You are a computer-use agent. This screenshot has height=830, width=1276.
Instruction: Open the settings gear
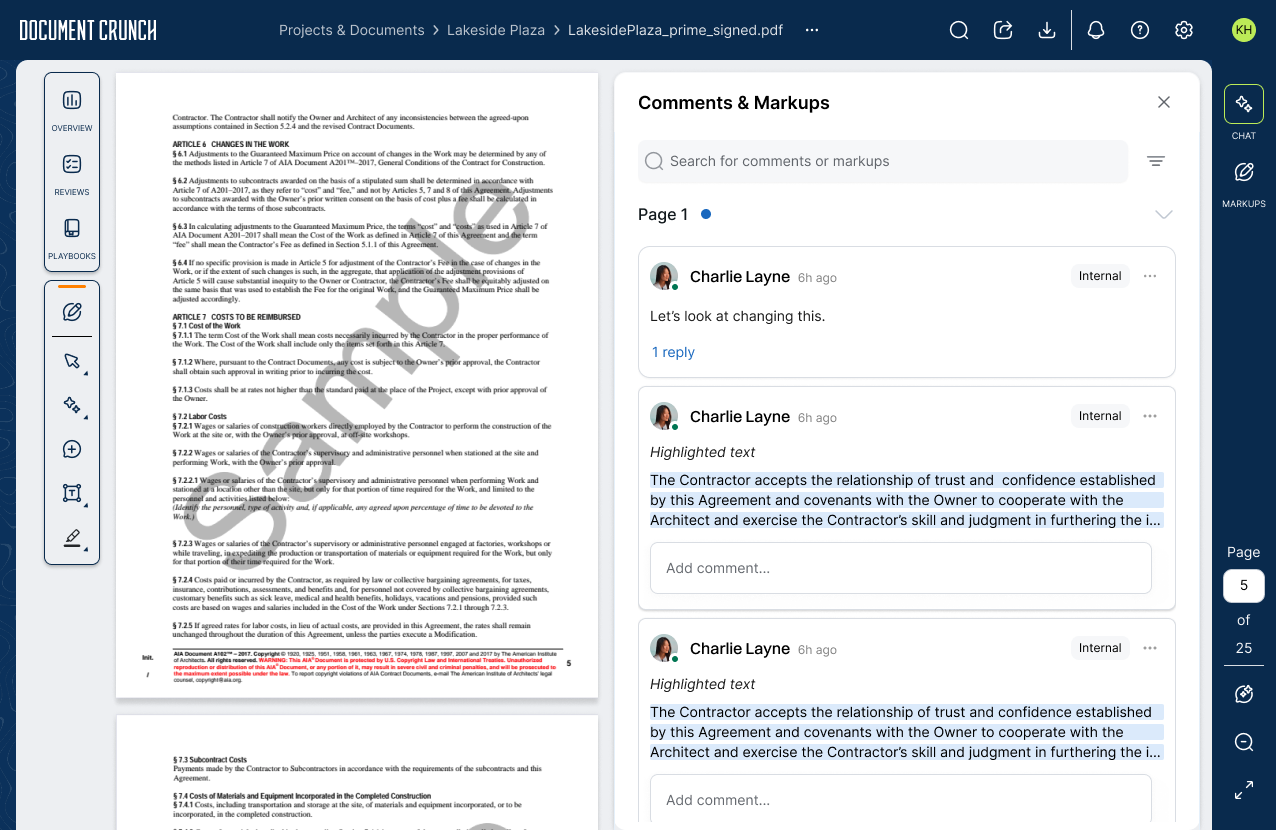pos(1184,30)
